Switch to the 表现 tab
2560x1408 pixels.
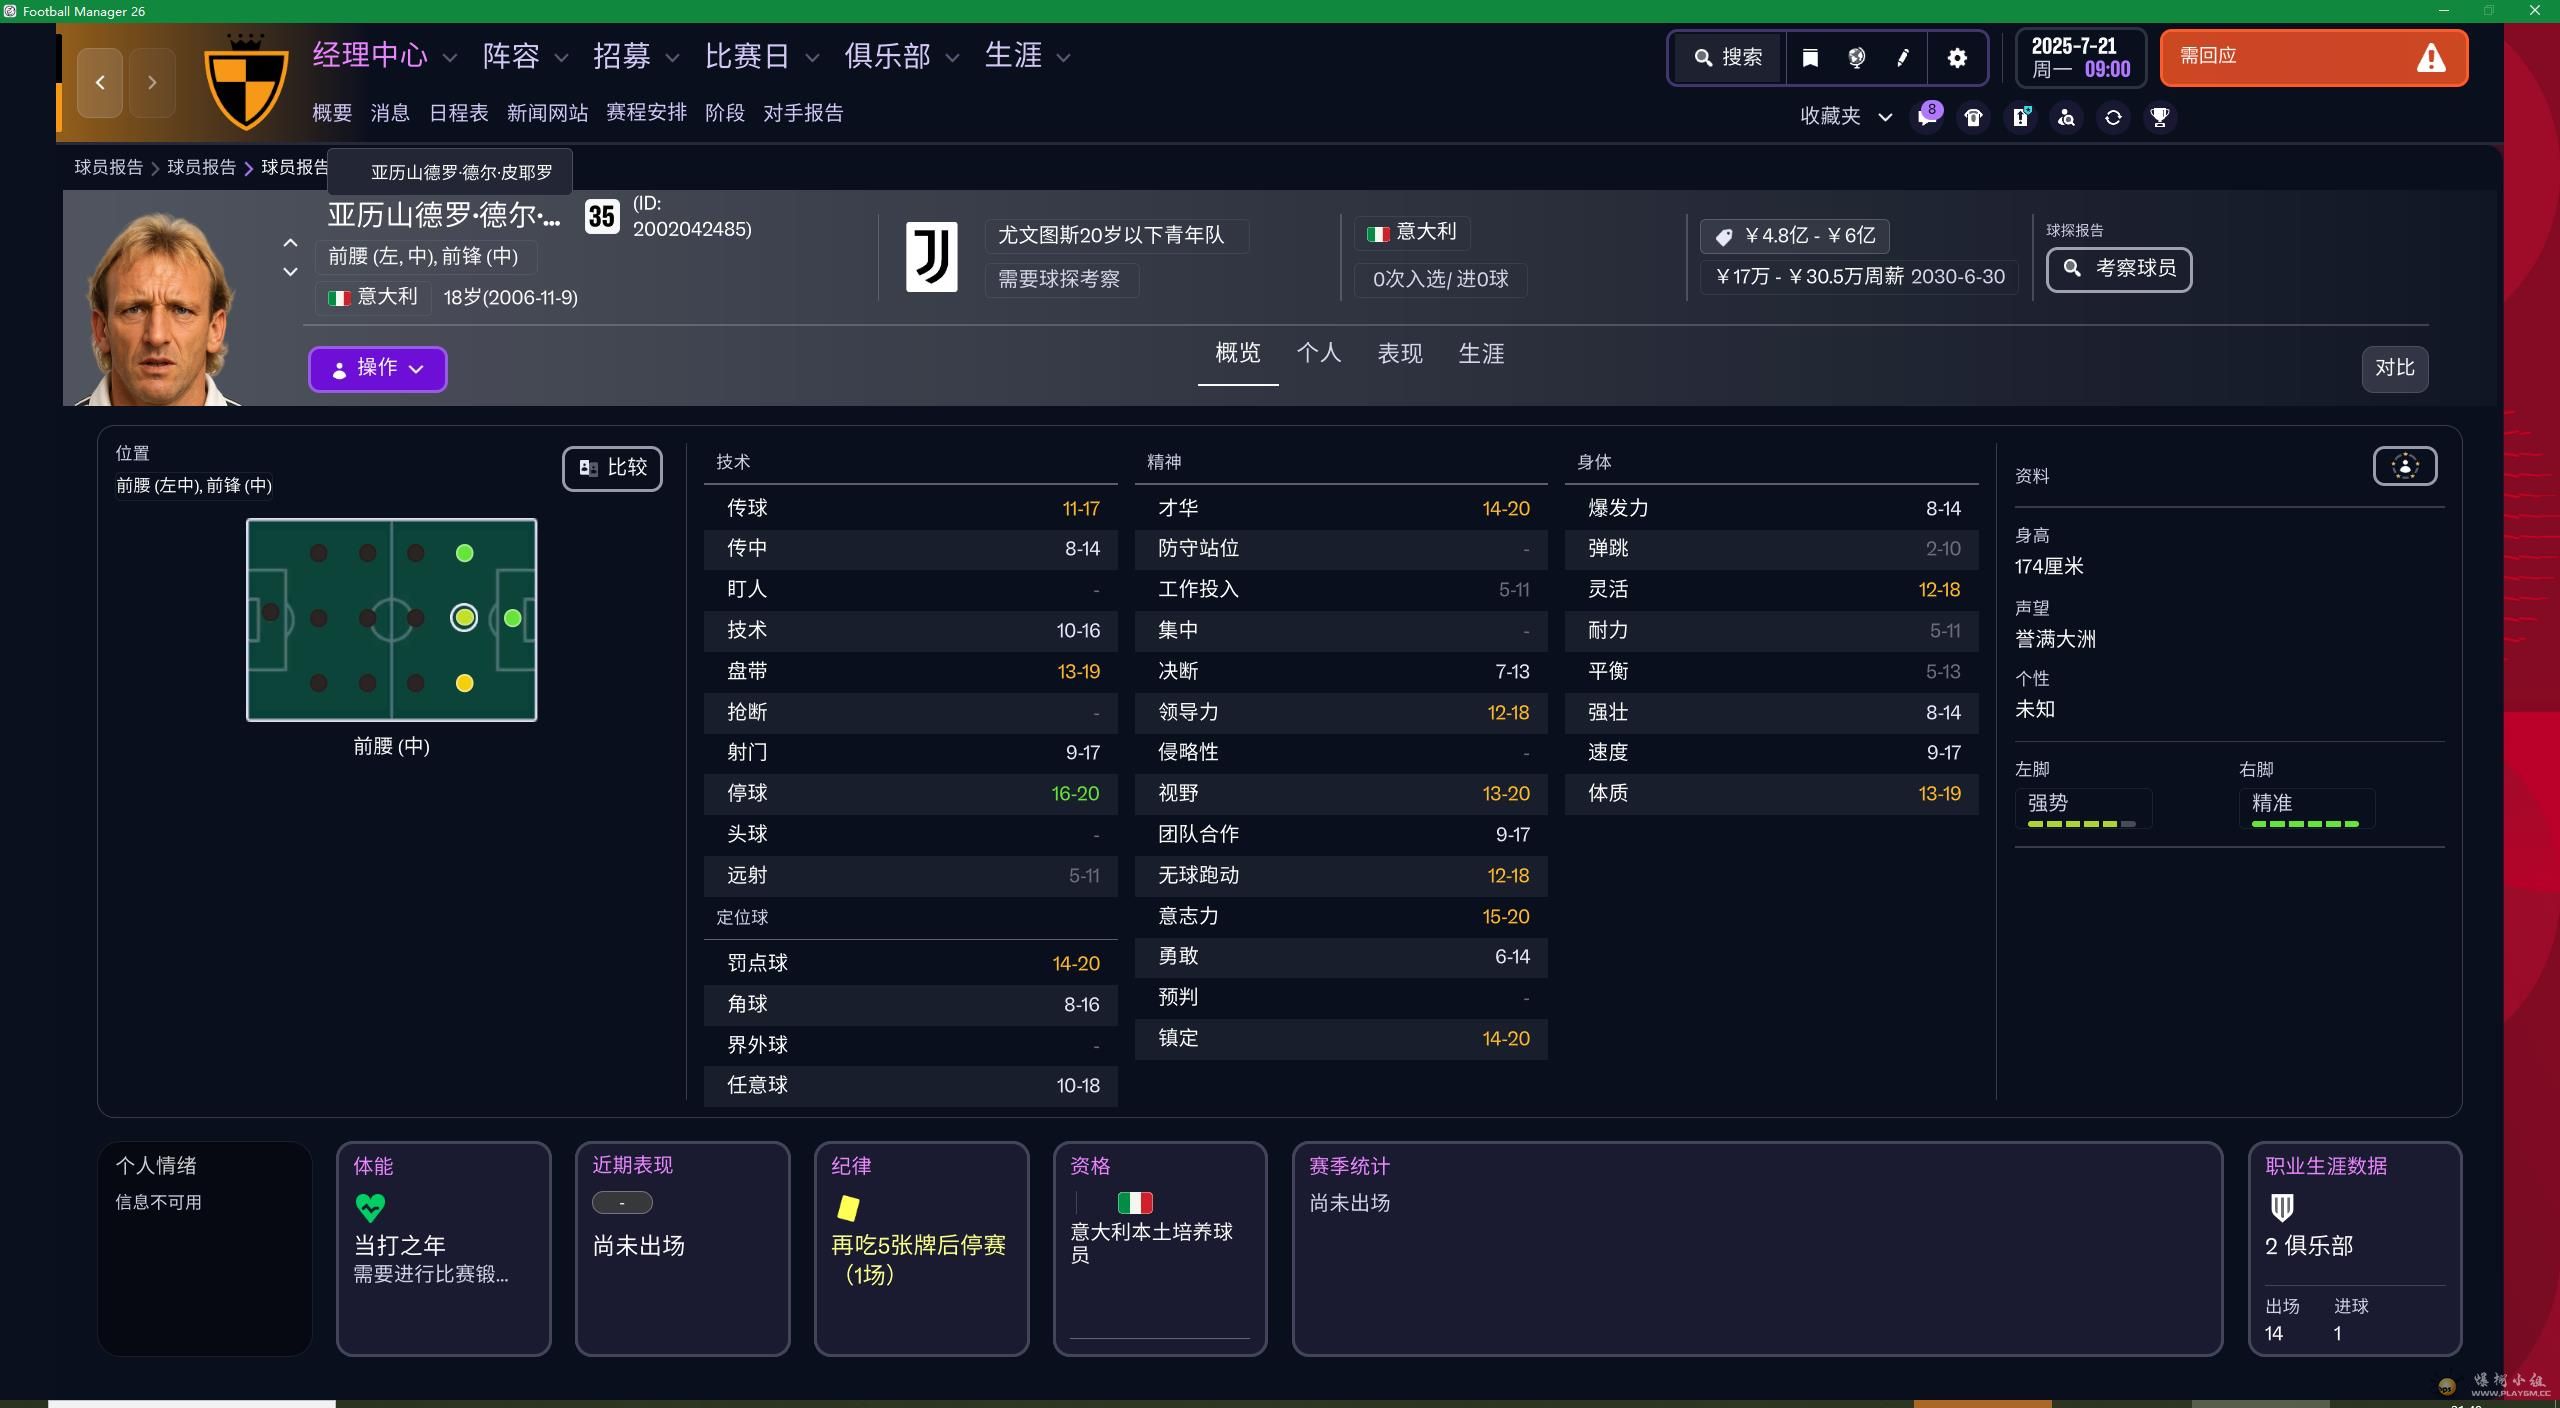pyautogui.click(x=1399, y=354)
